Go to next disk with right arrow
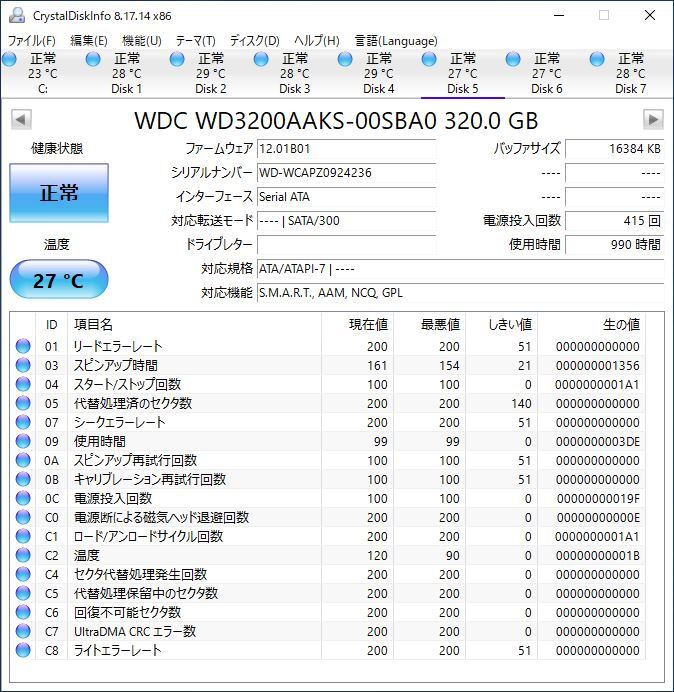 653,120
